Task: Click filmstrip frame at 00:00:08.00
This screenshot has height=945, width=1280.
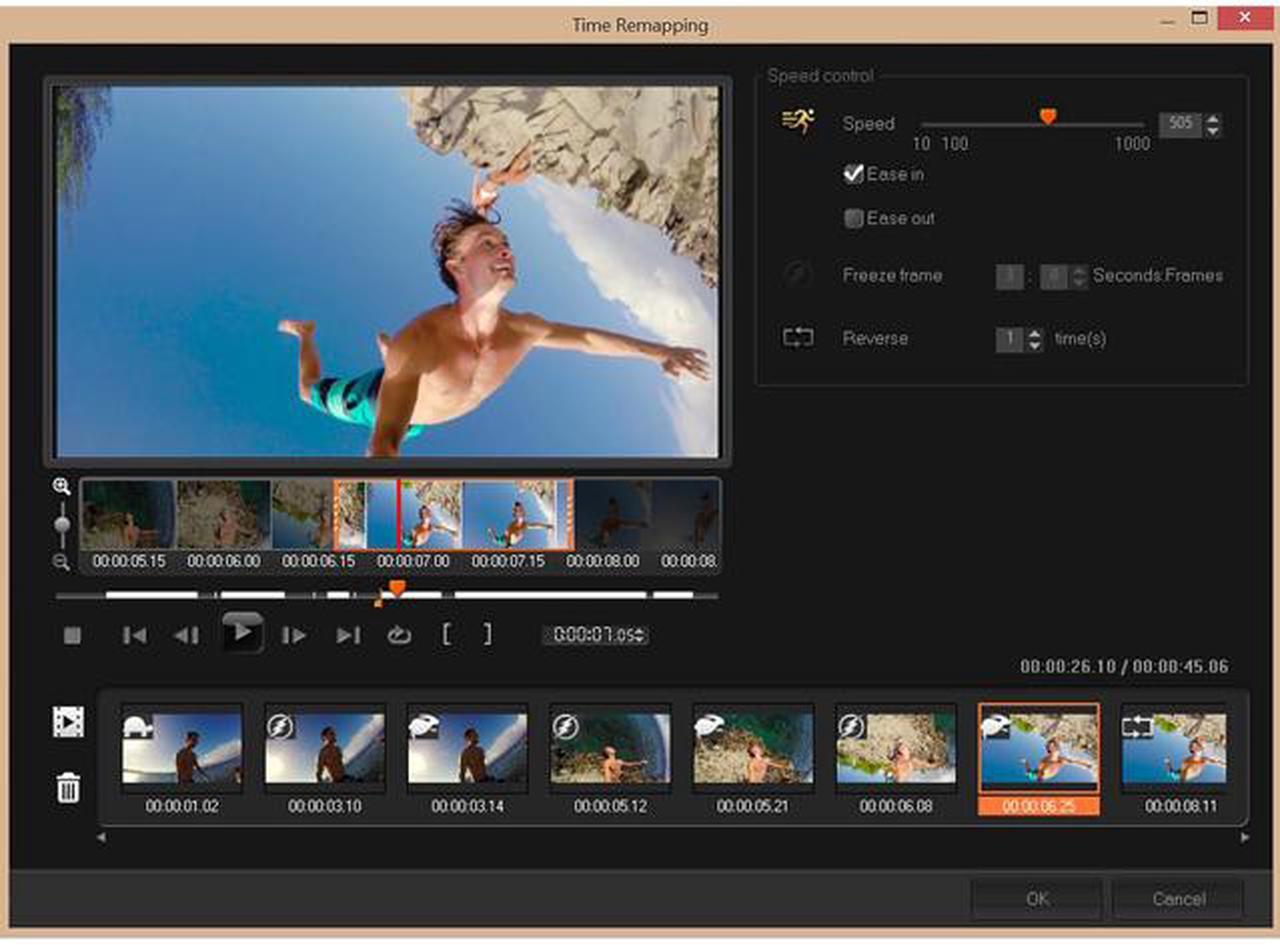Action: (603, 514)
